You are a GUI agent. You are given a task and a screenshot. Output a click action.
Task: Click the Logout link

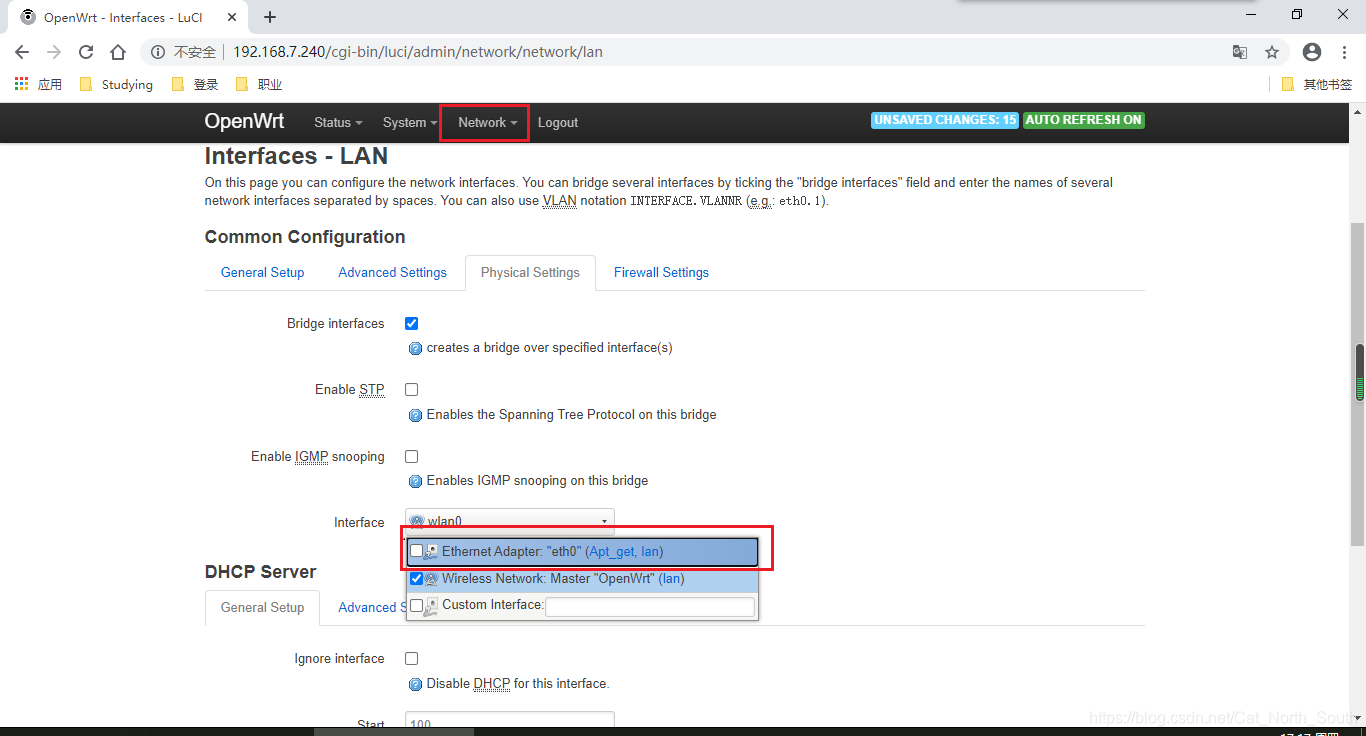tap(558, 122)
